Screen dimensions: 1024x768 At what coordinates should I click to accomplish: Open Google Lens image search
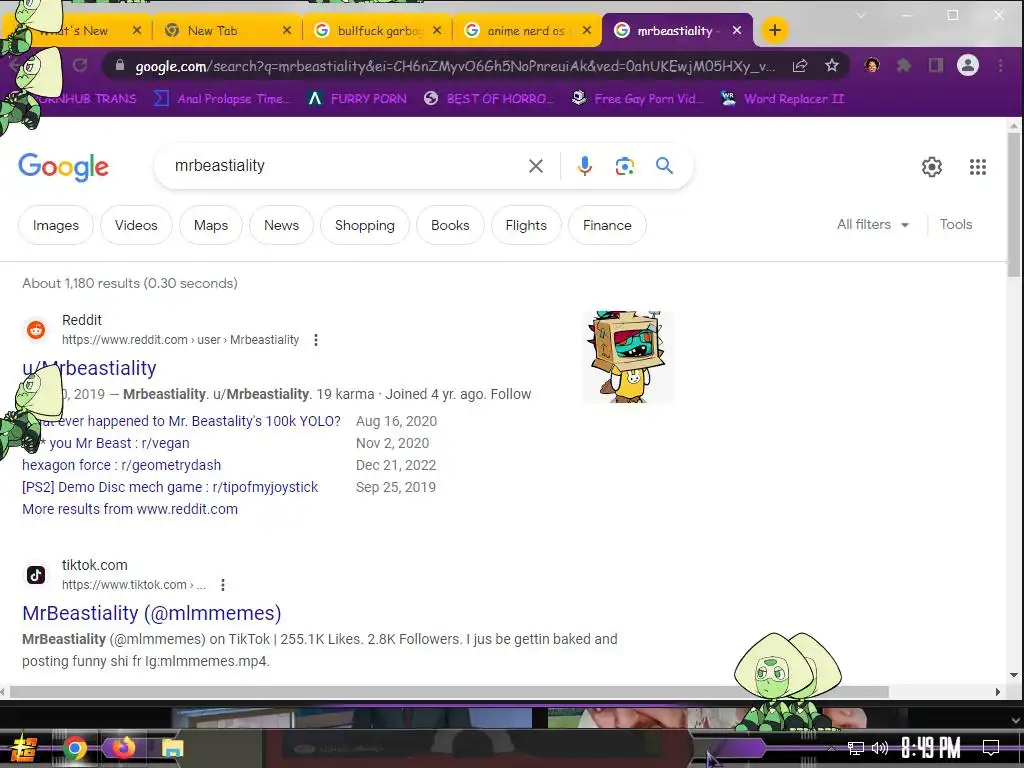(624, 167)
